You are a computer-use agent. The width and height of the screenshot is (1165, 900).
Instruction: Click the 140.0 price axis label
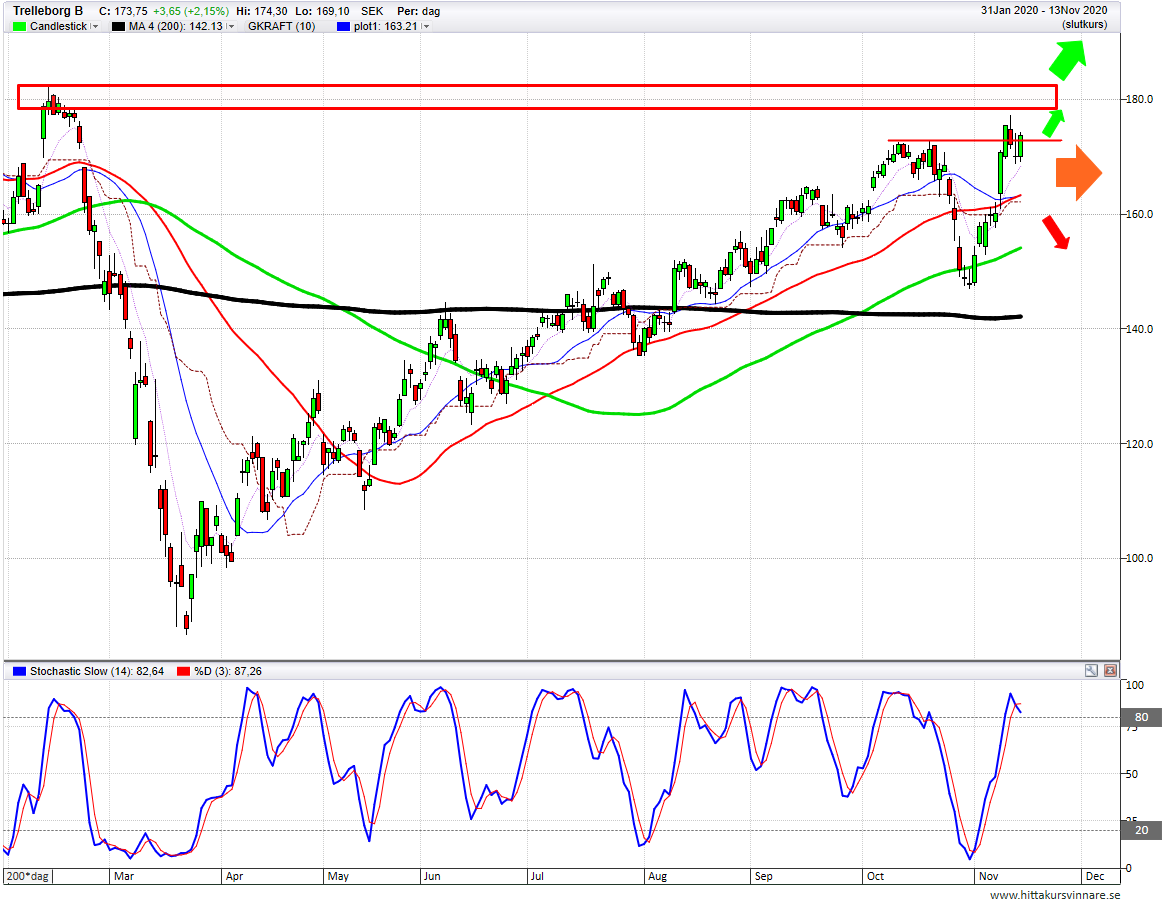click(1140, 328)
